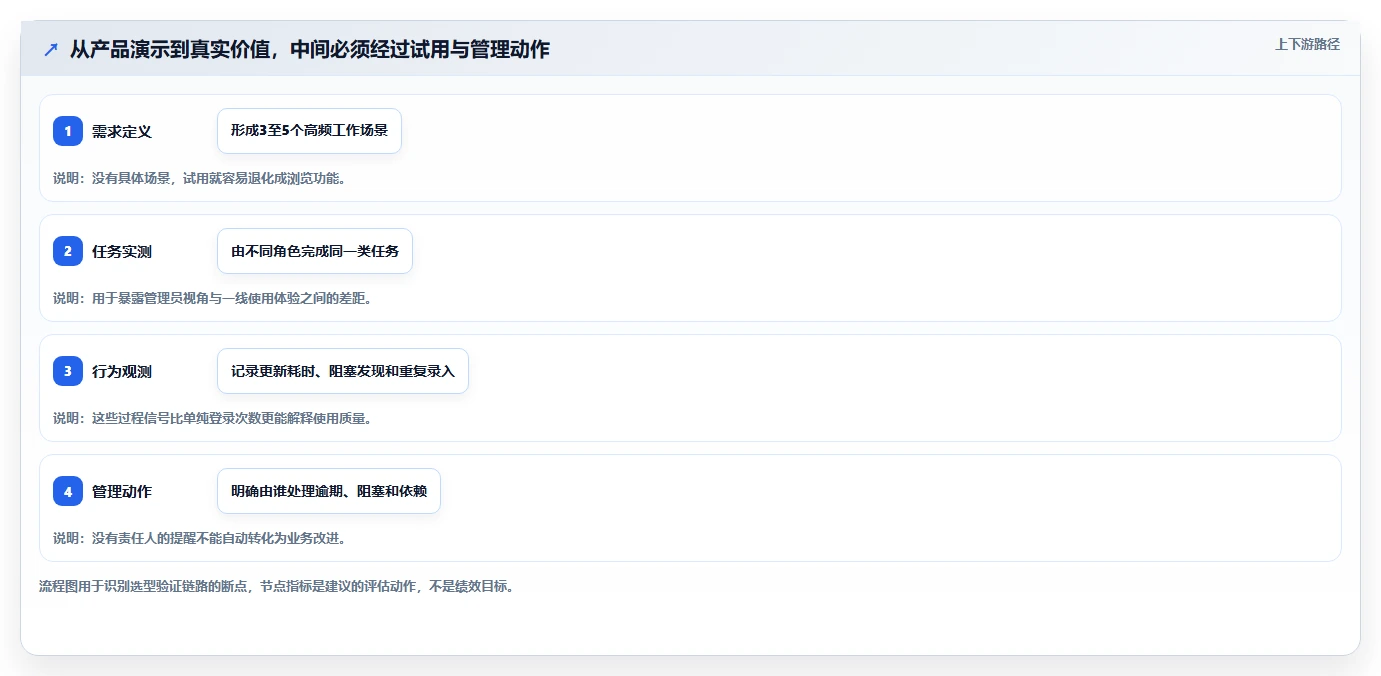Select the 上下游路径 label
1381x676 pixels.
[x=1307, y=44]
